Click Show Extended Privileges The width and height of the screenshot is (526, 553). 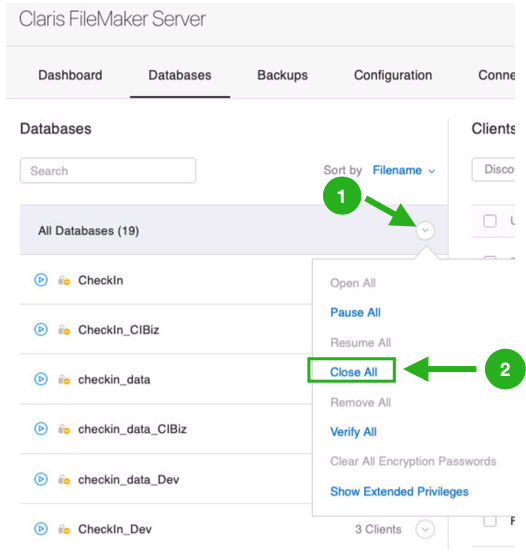[399, 491]
